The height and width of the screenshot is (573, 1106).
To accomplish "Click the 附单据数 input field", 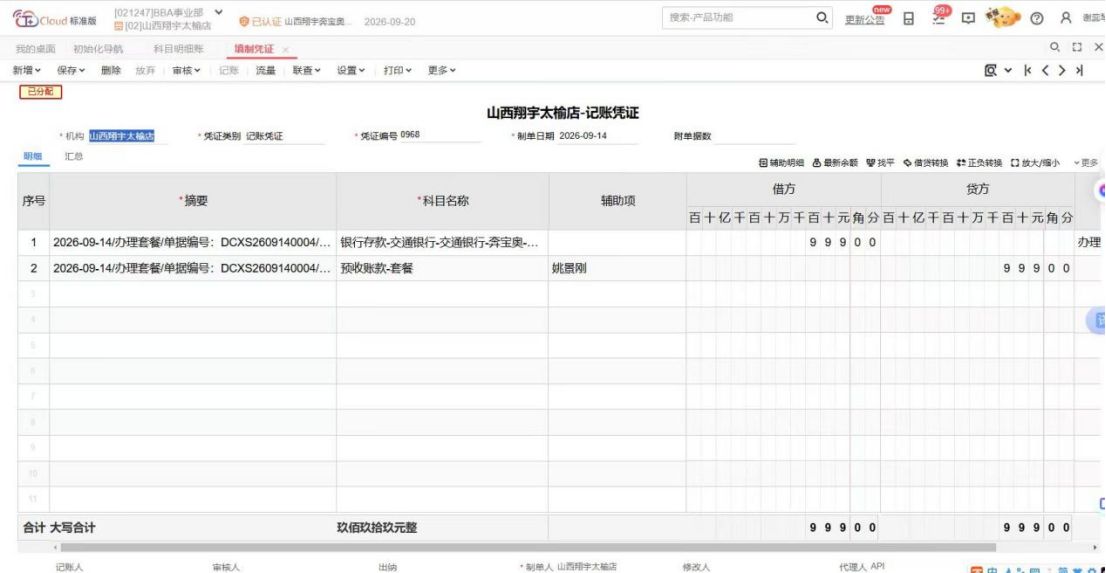I will (753, 135).
